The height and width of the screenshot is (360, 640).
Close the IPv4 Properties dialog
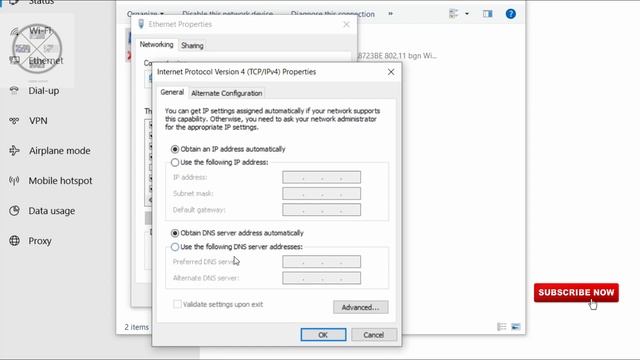point(391,72)
